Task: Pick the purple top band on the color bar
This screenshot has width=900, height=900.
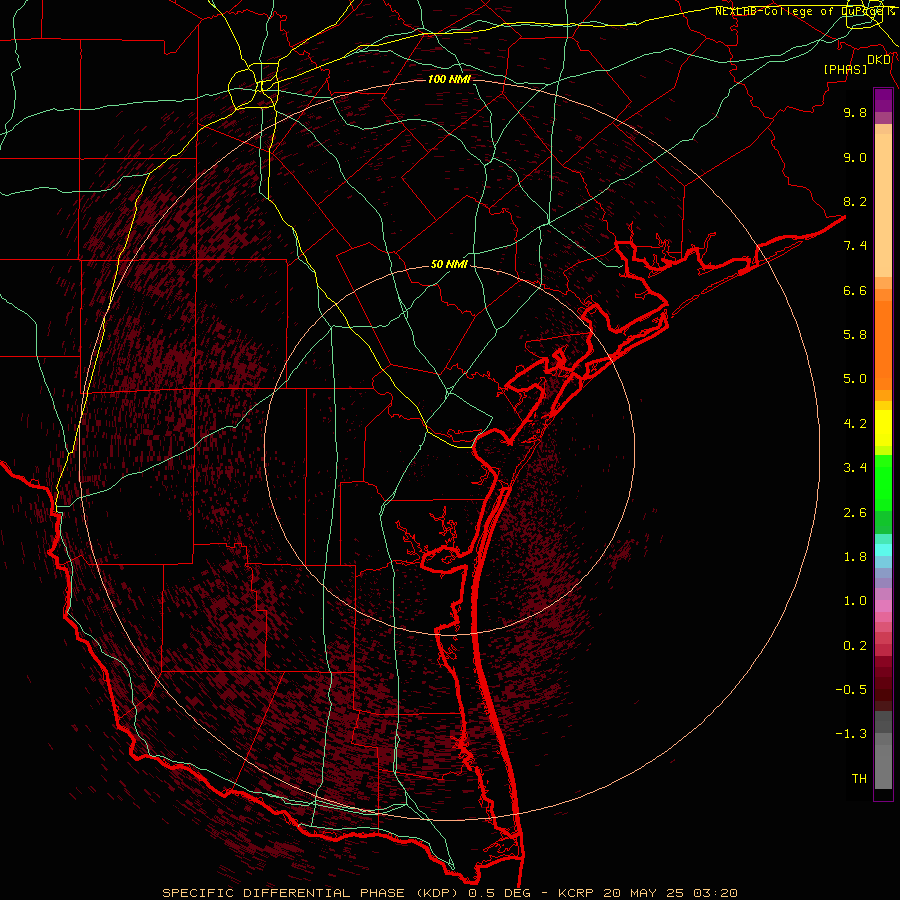Action: 883,100
